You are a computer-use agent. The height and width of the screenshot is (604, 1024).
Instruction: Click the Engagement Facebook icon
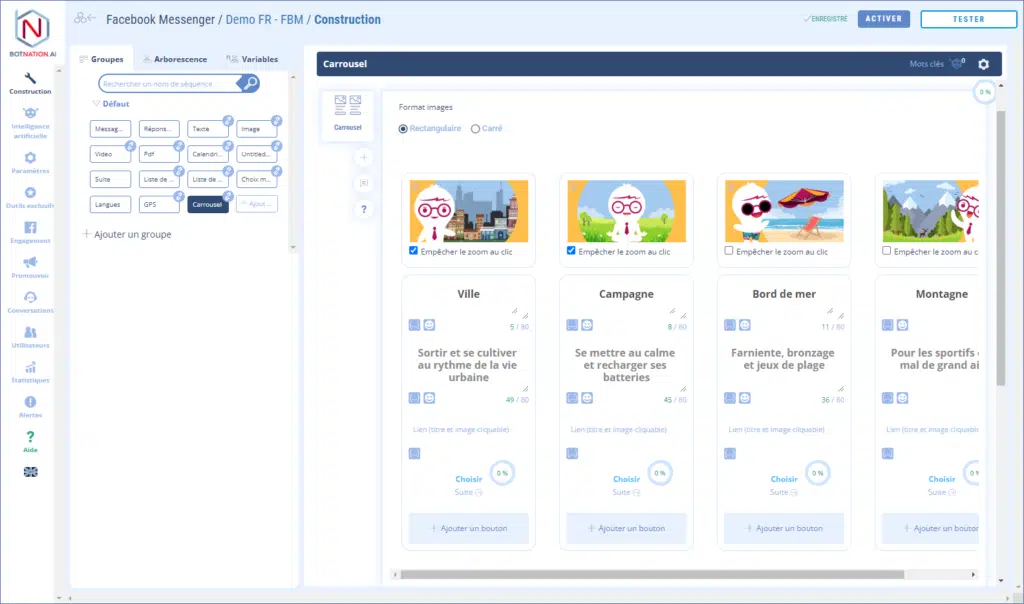[30, 232]
